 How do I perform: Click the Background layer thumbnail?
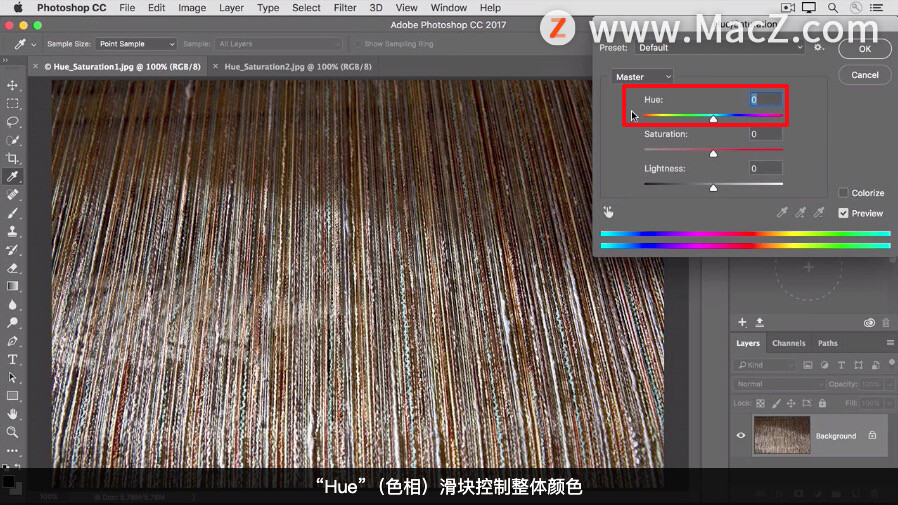pos(782,435)
